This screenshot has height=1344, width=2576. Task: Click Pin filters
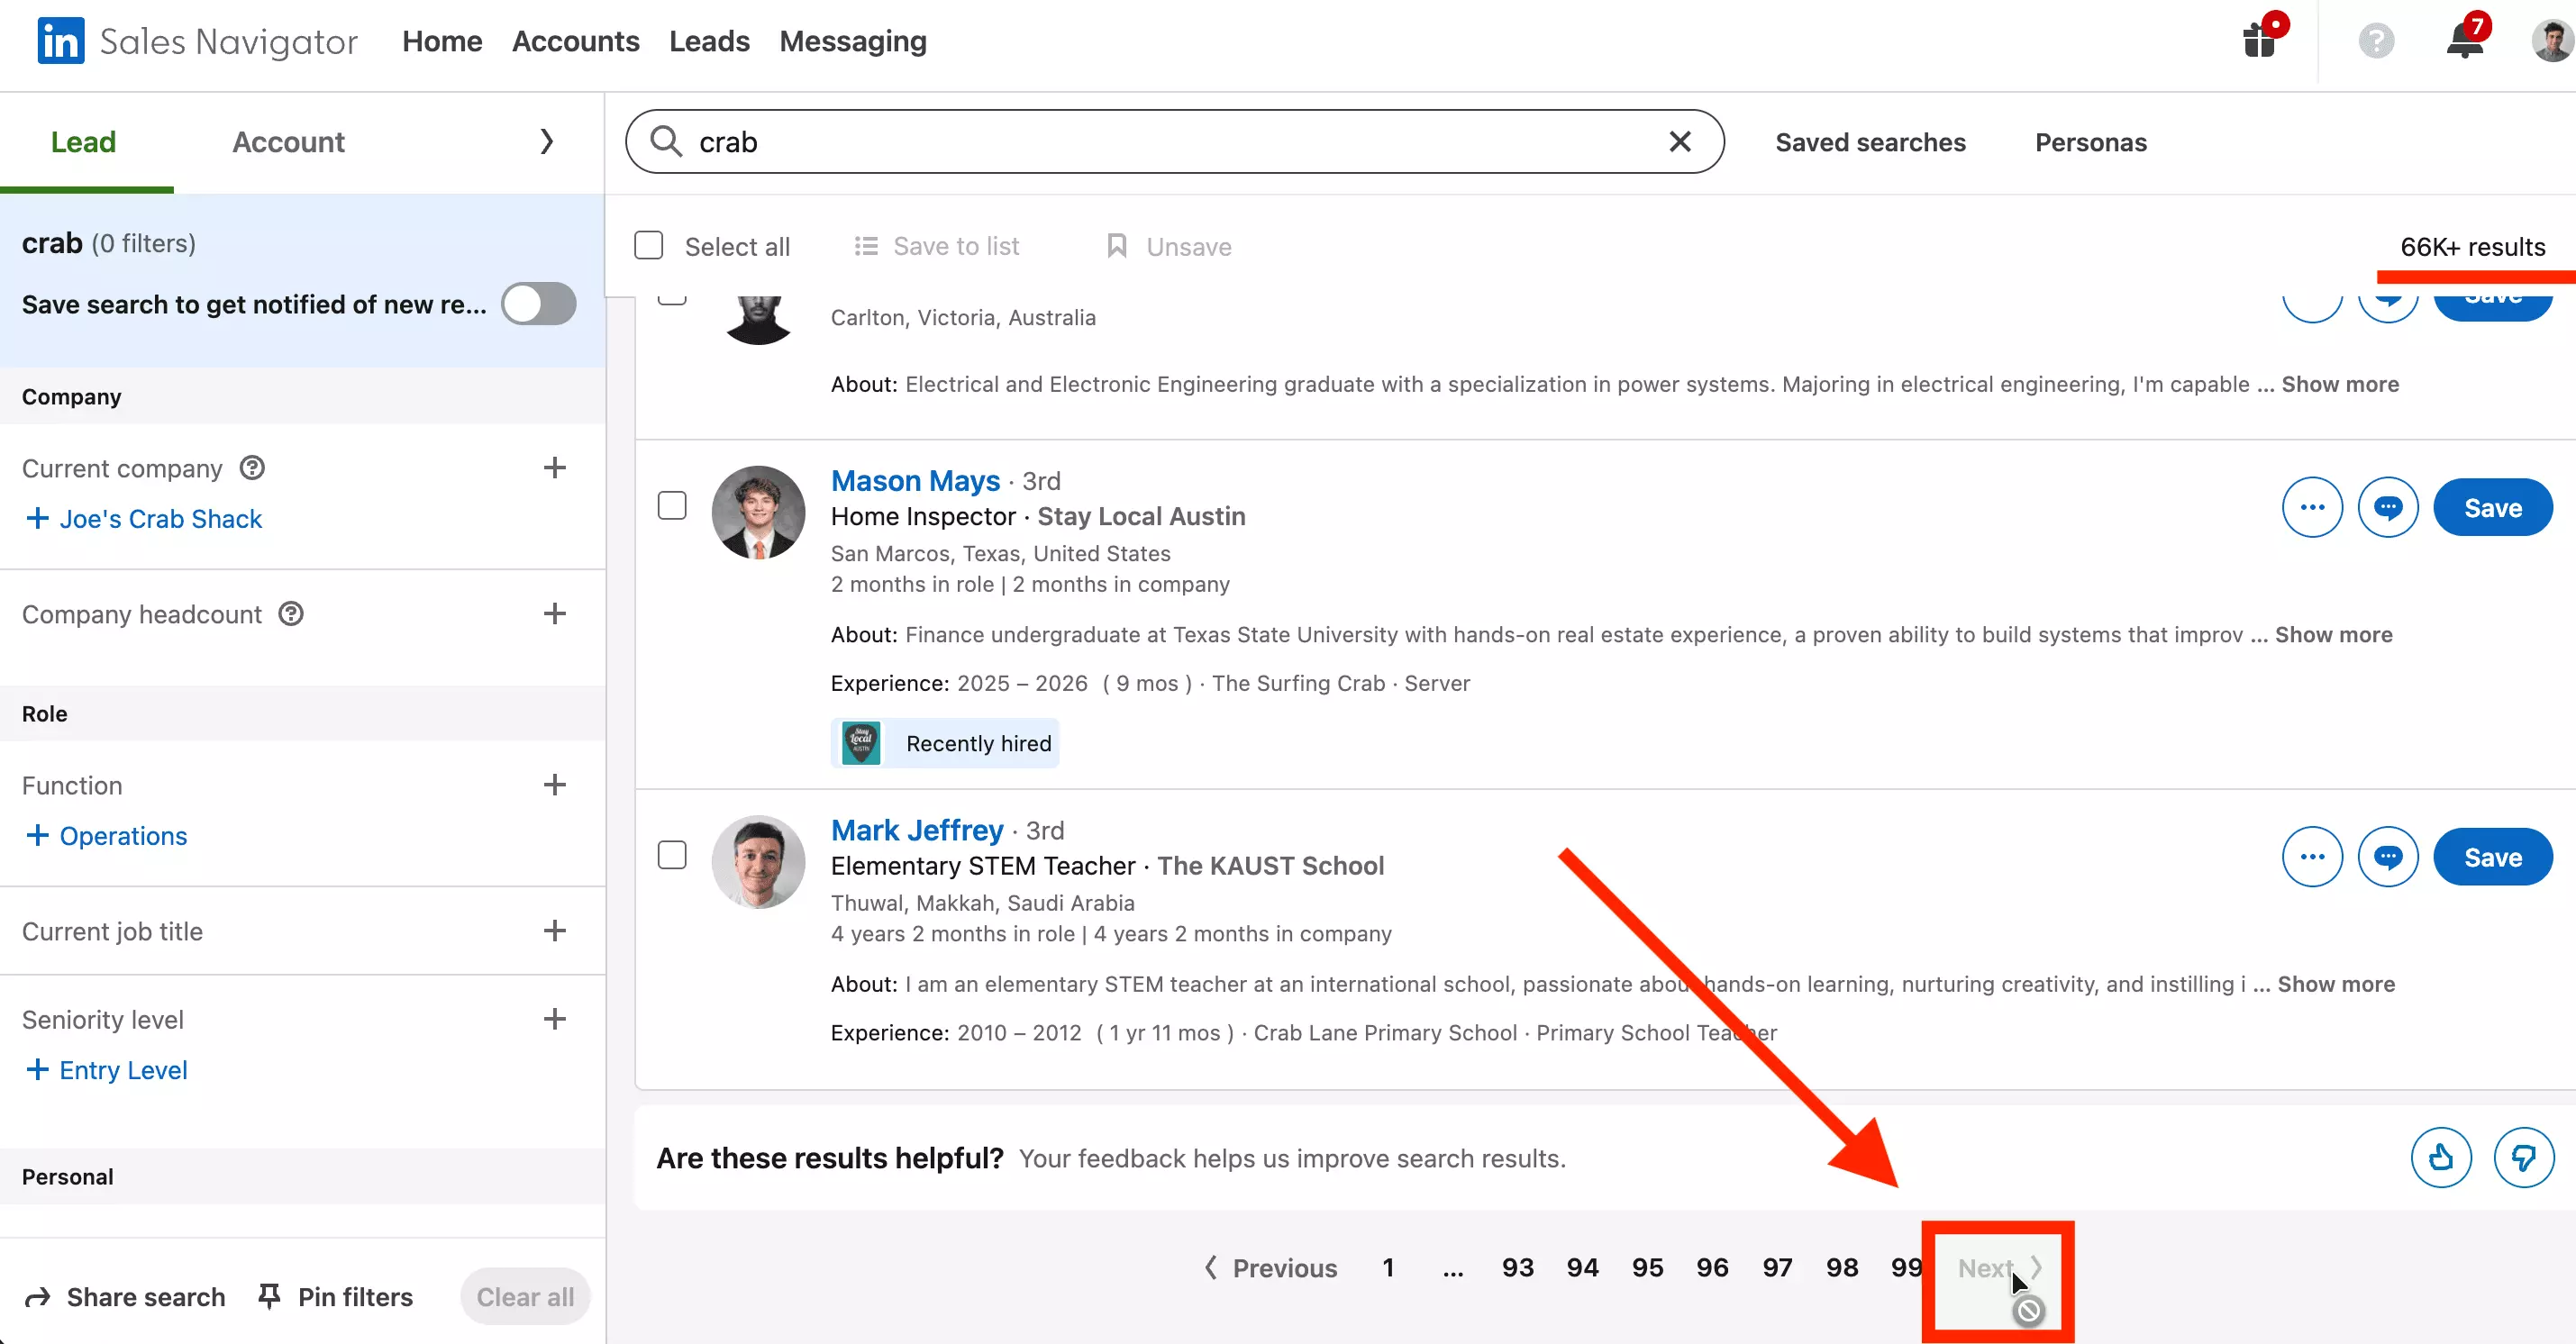335,1297
